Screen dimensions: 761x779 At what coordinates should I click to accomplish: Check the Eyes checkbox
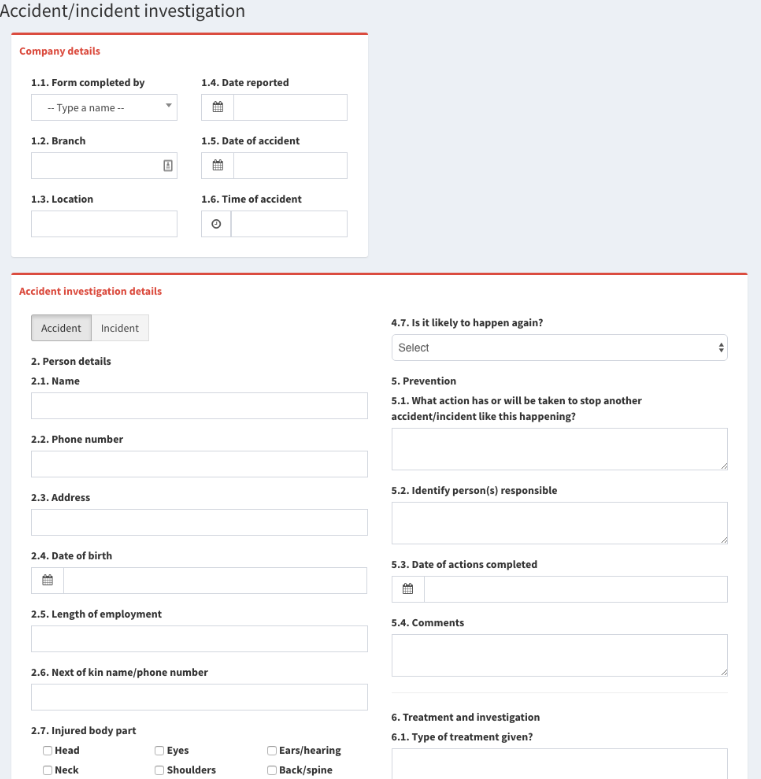click(x=159, y=750)
